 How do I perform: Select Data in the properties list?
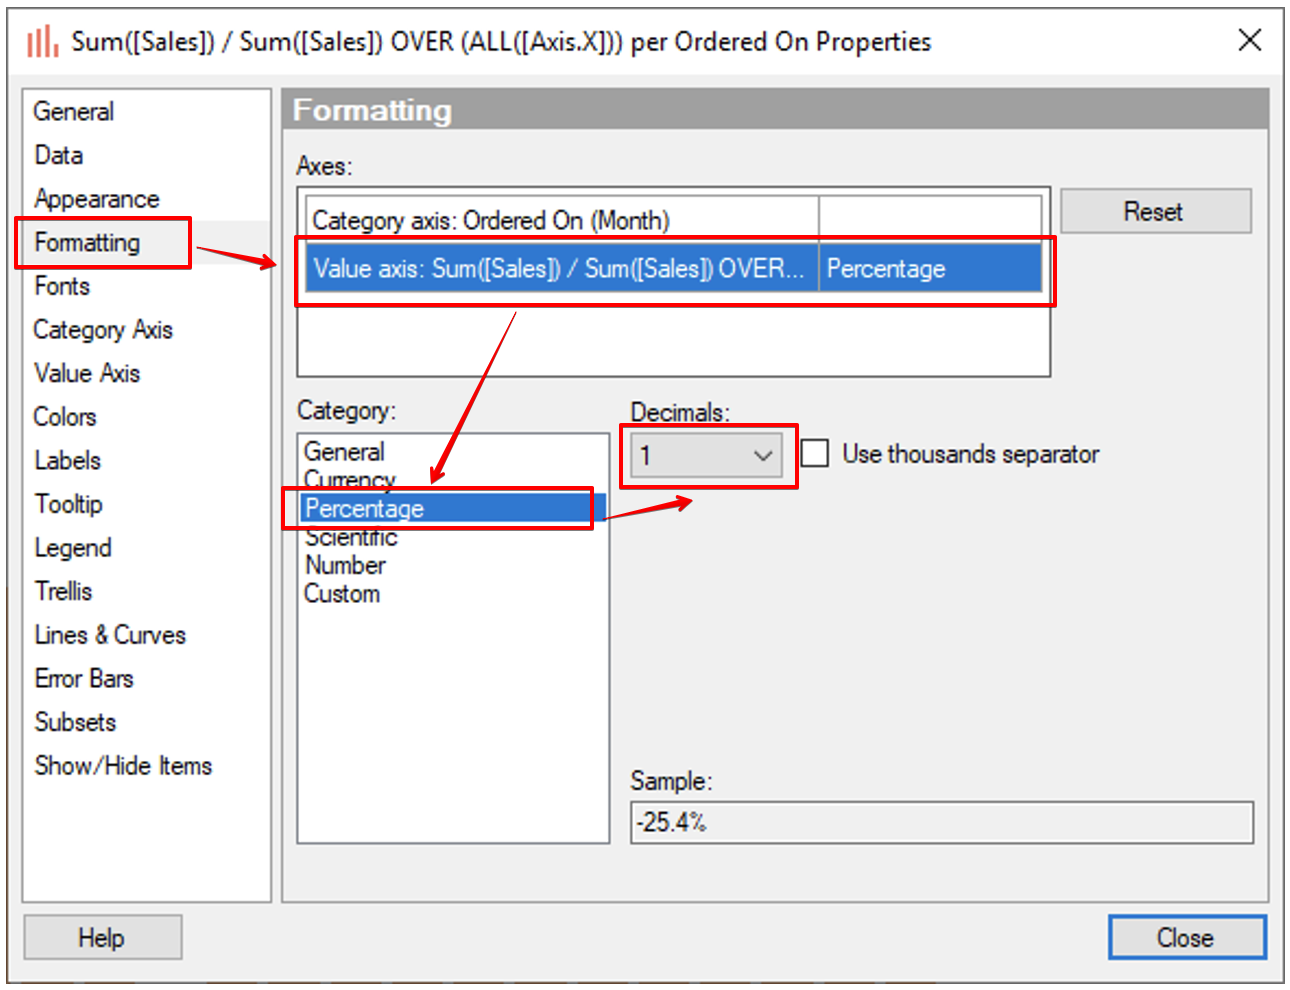point(59,155)
